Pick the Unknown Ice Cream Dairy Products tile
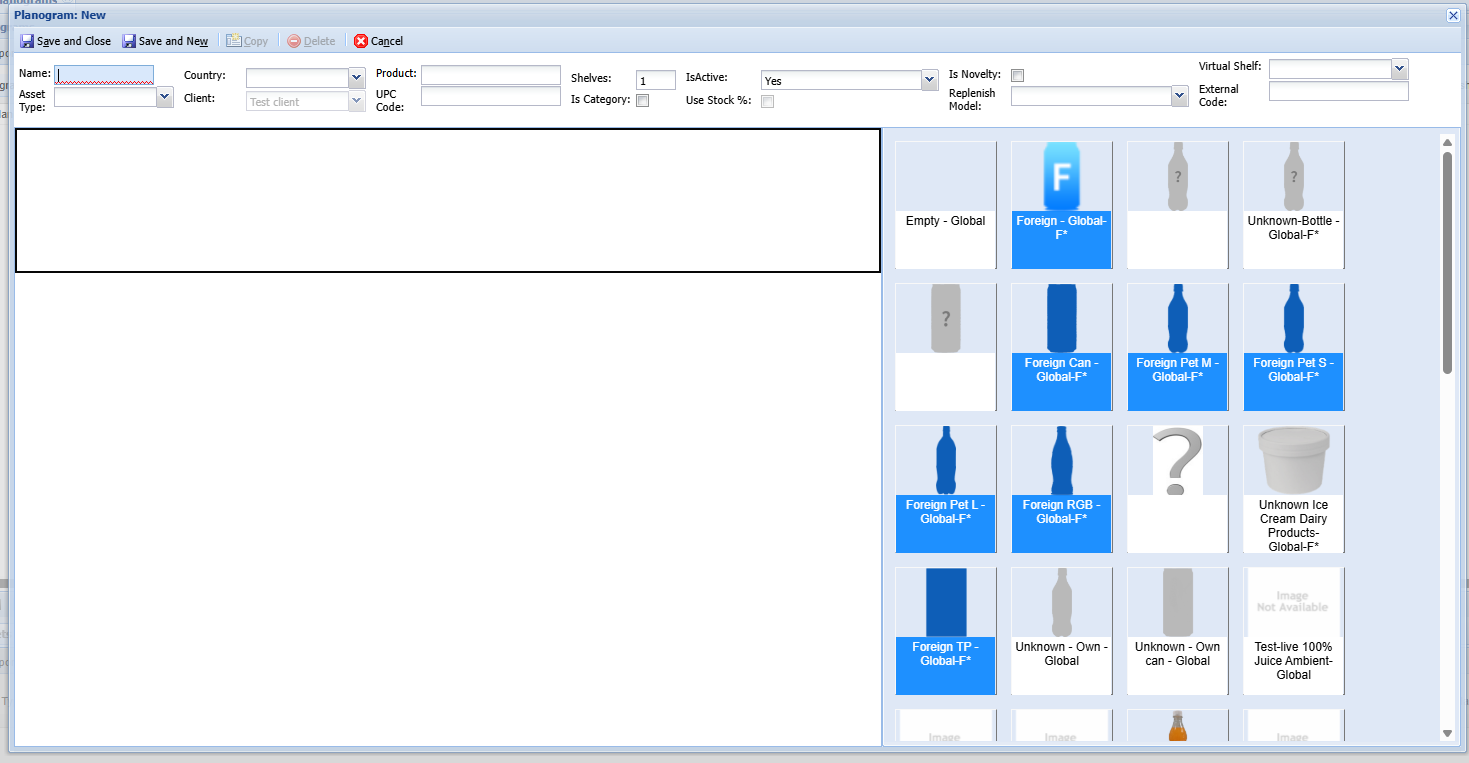 [1293, 489]
